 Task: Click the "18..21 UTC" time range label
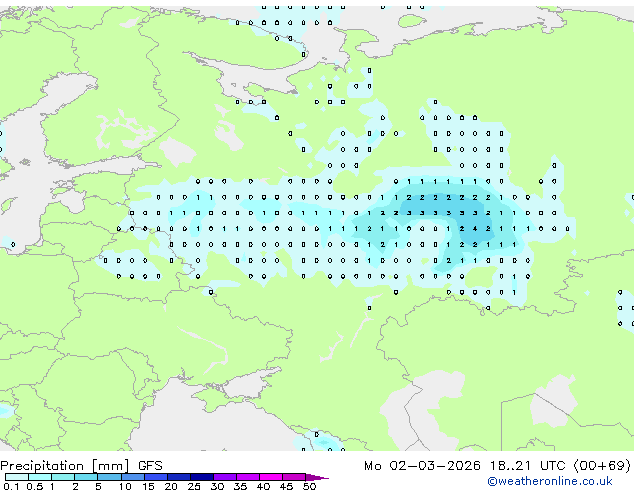click(528, 466)
